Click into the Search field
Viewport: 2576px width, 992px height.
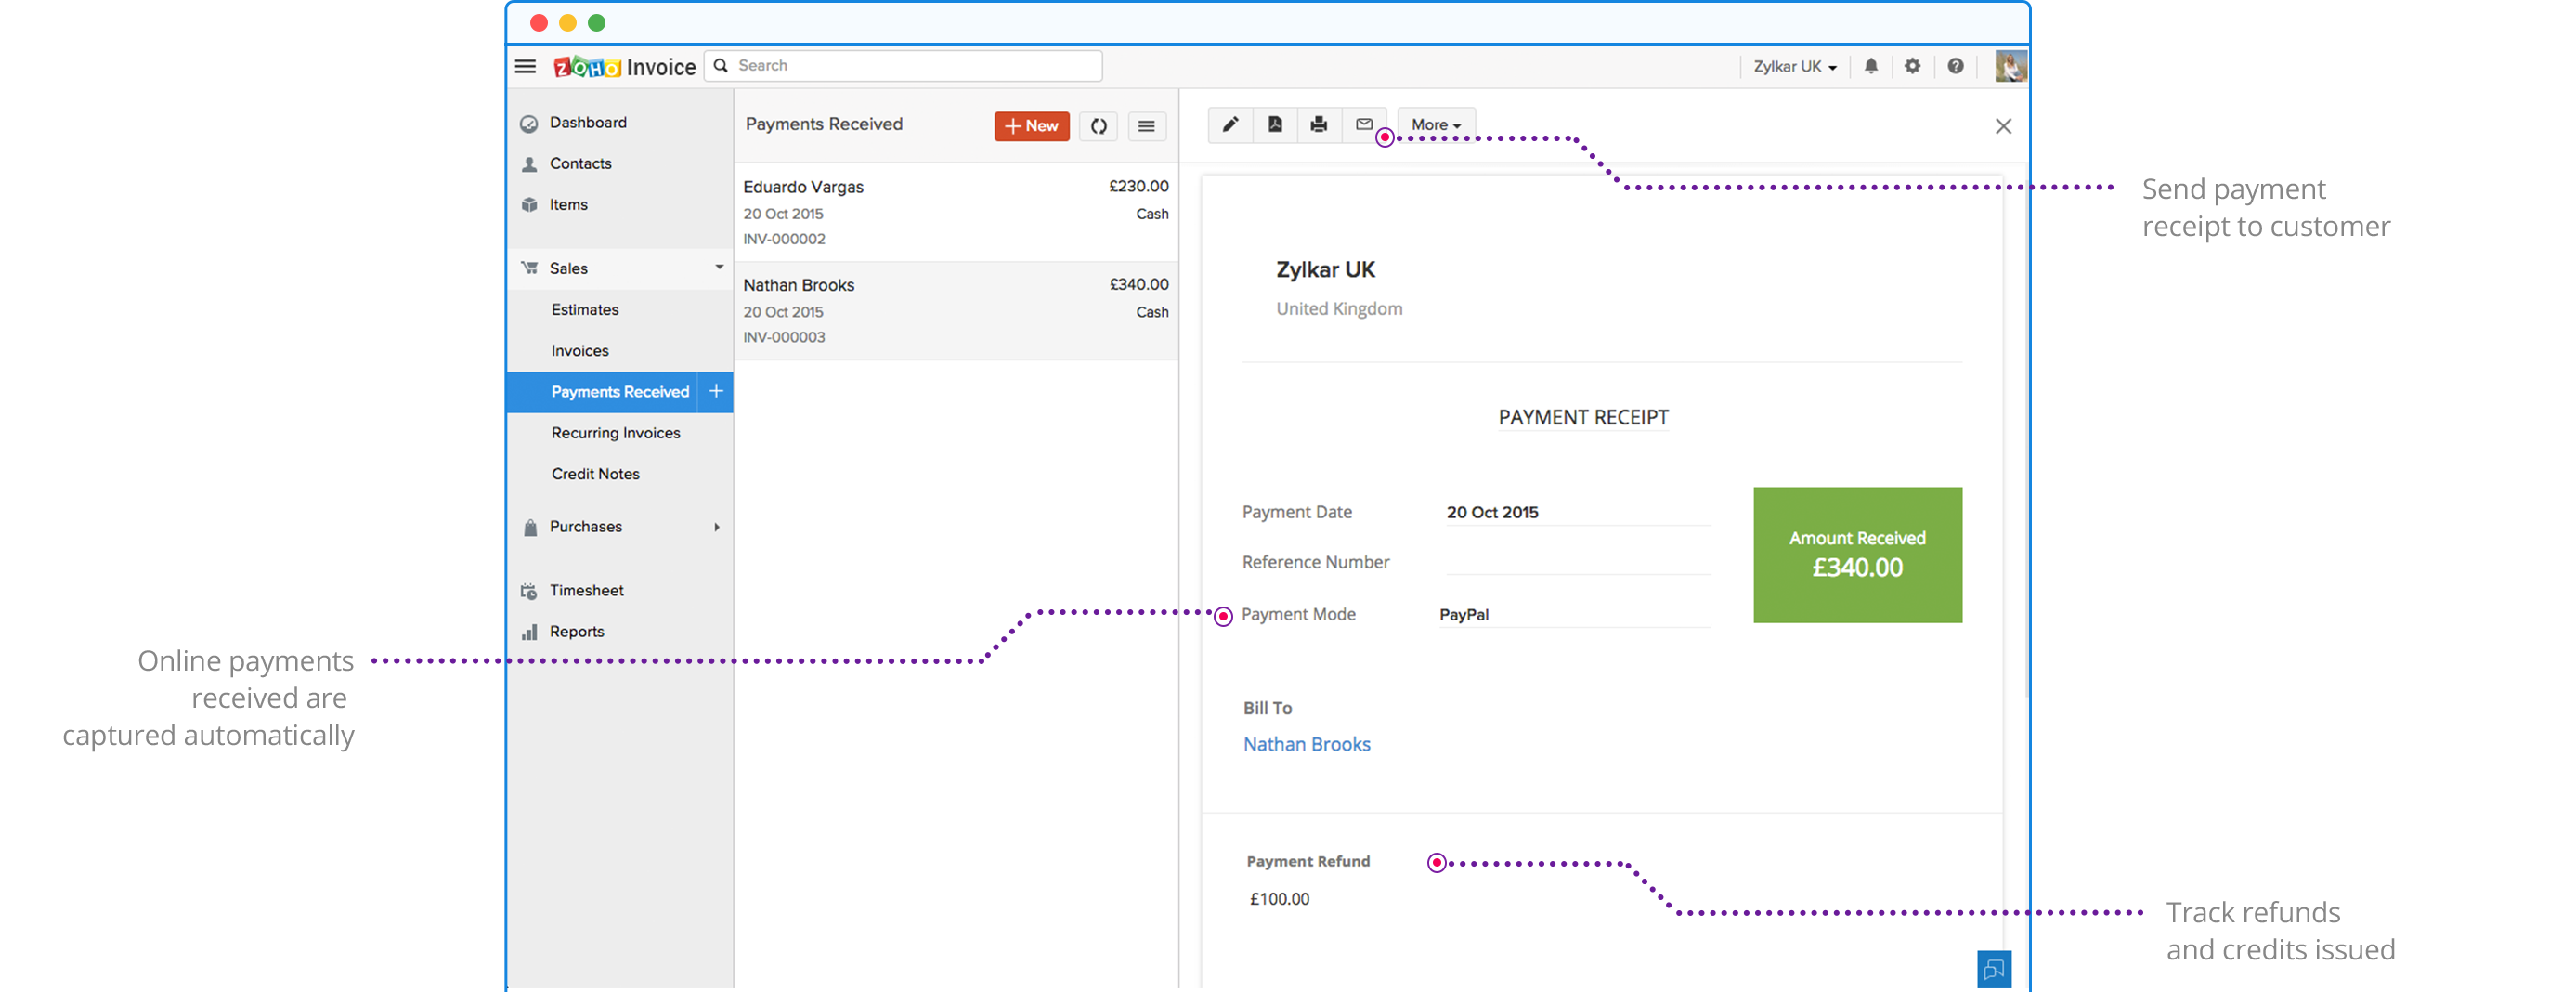click(x=915, y=66)
